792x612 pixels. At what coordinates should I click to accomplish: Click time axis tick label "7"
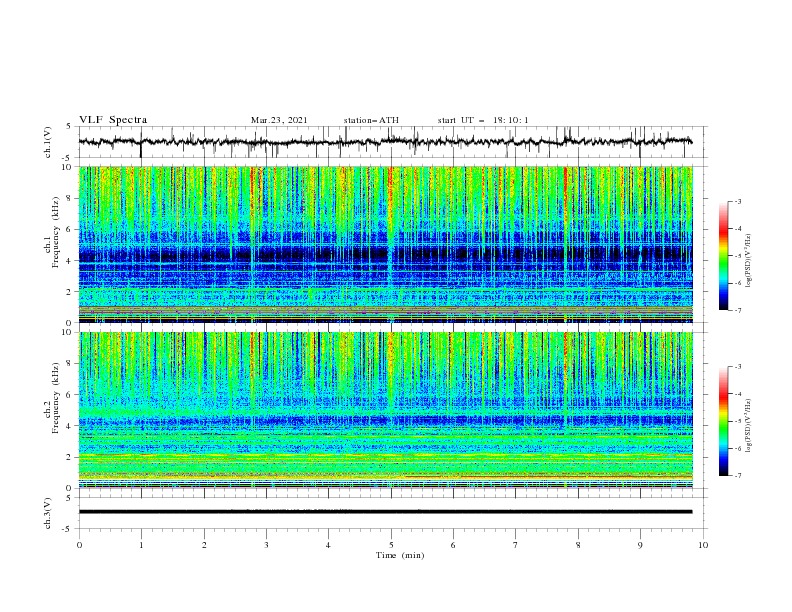pos(516,545)
